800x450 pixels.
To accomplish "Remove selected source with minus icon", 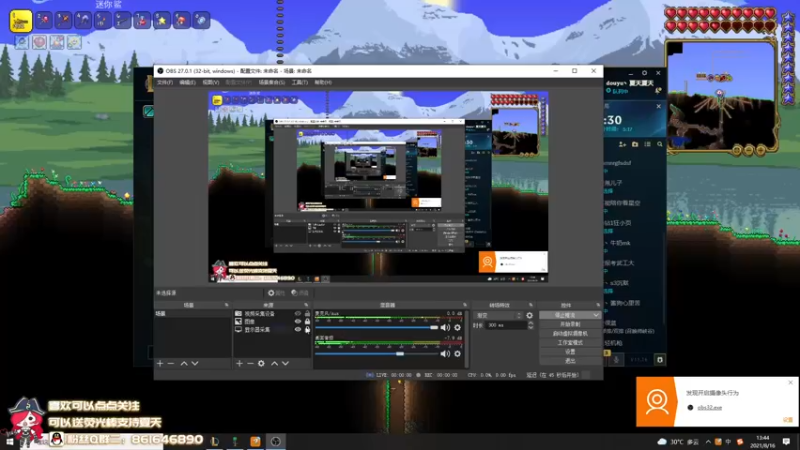I will (250, 363).
